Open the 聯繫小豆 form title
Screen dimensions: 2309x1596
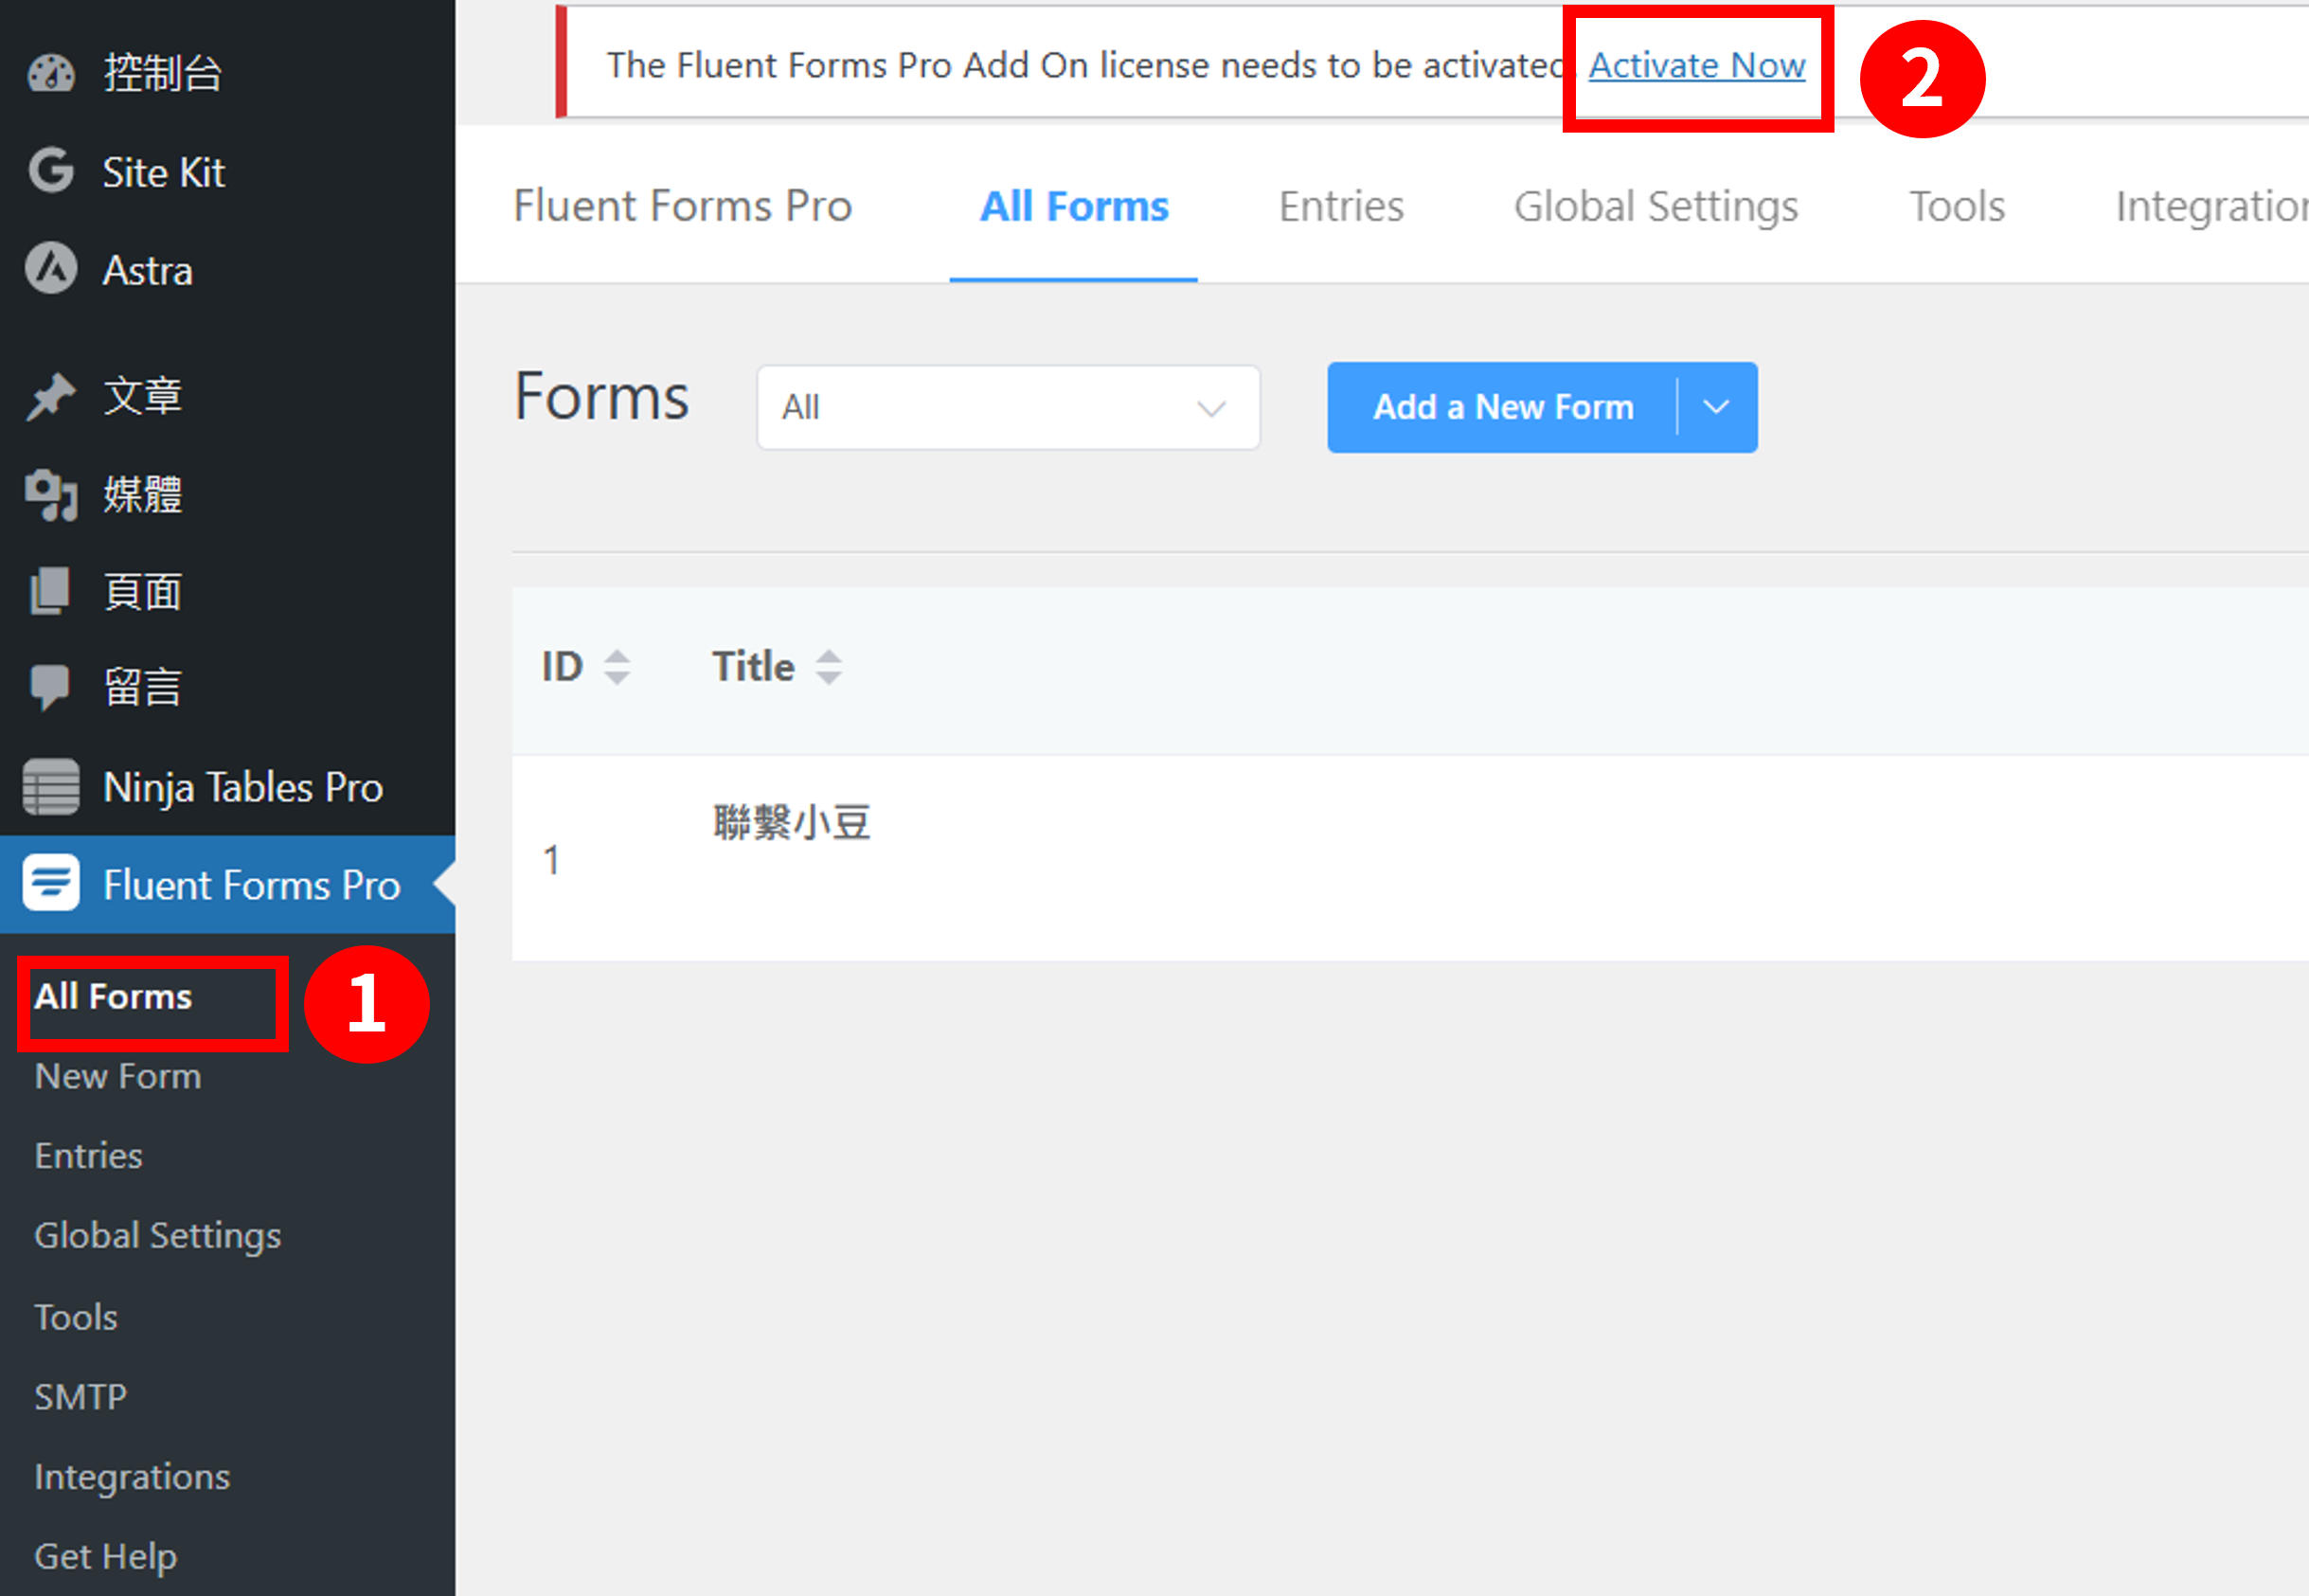pyautogui.click(x=792, y=822)
